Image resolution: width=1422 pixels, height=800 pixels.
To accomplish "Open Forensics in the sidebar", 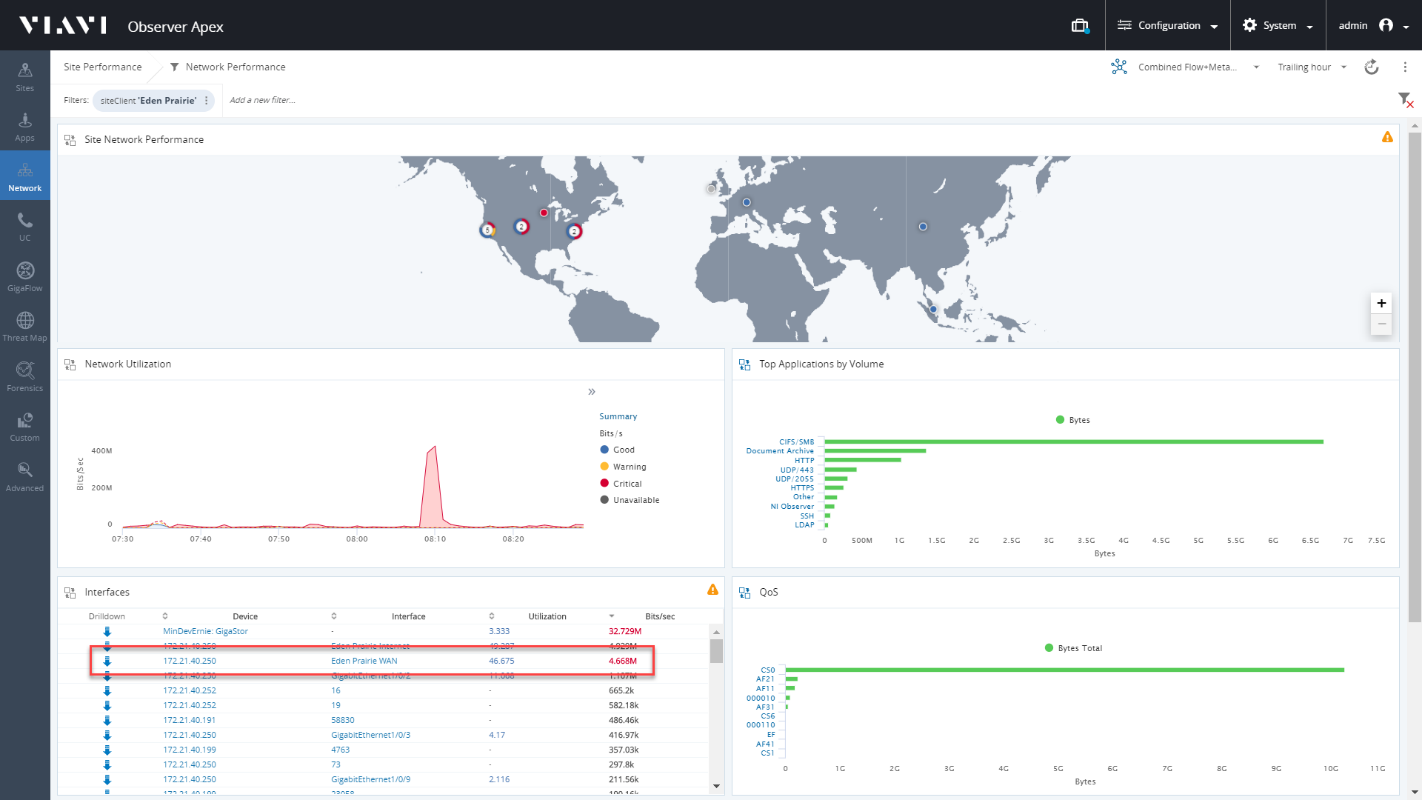I will pos(25,375).
